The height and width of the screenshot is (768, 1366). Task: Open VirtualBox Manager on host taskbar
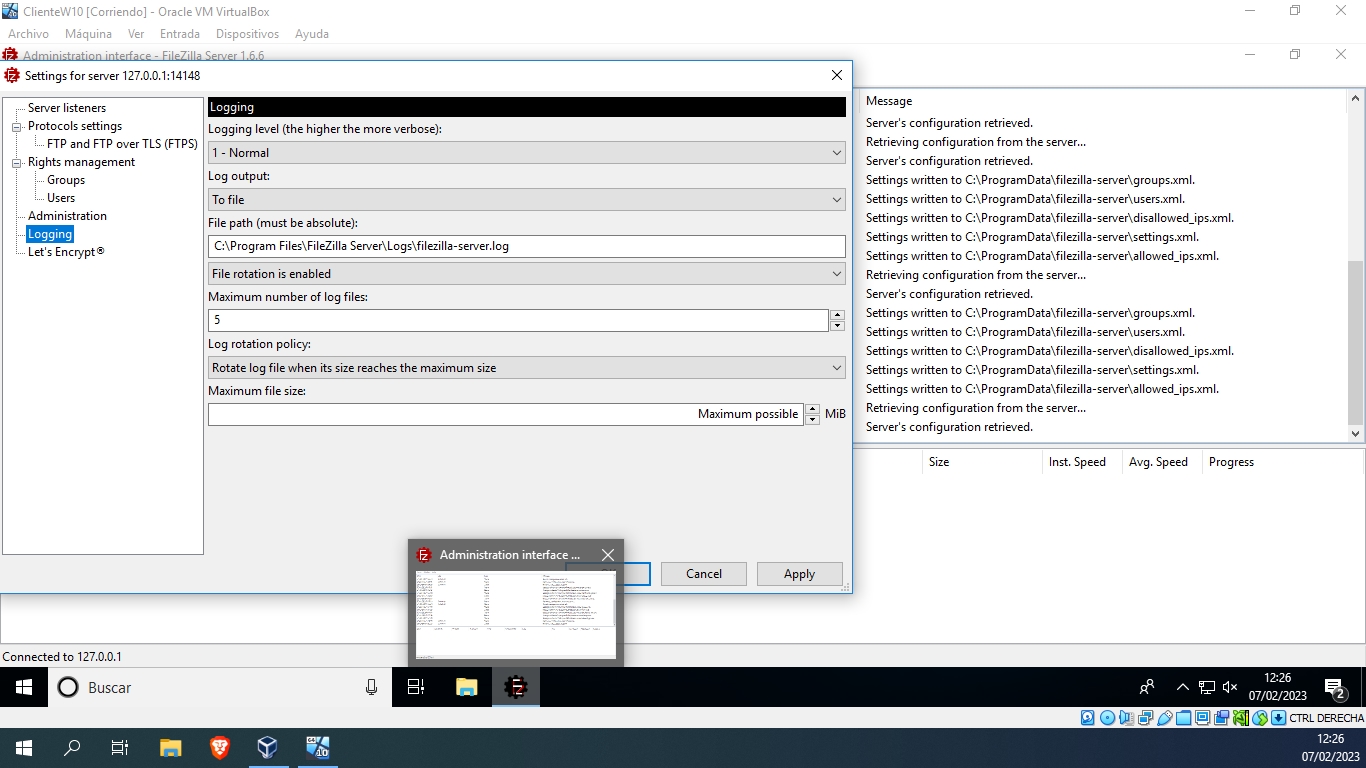(267, 748)
